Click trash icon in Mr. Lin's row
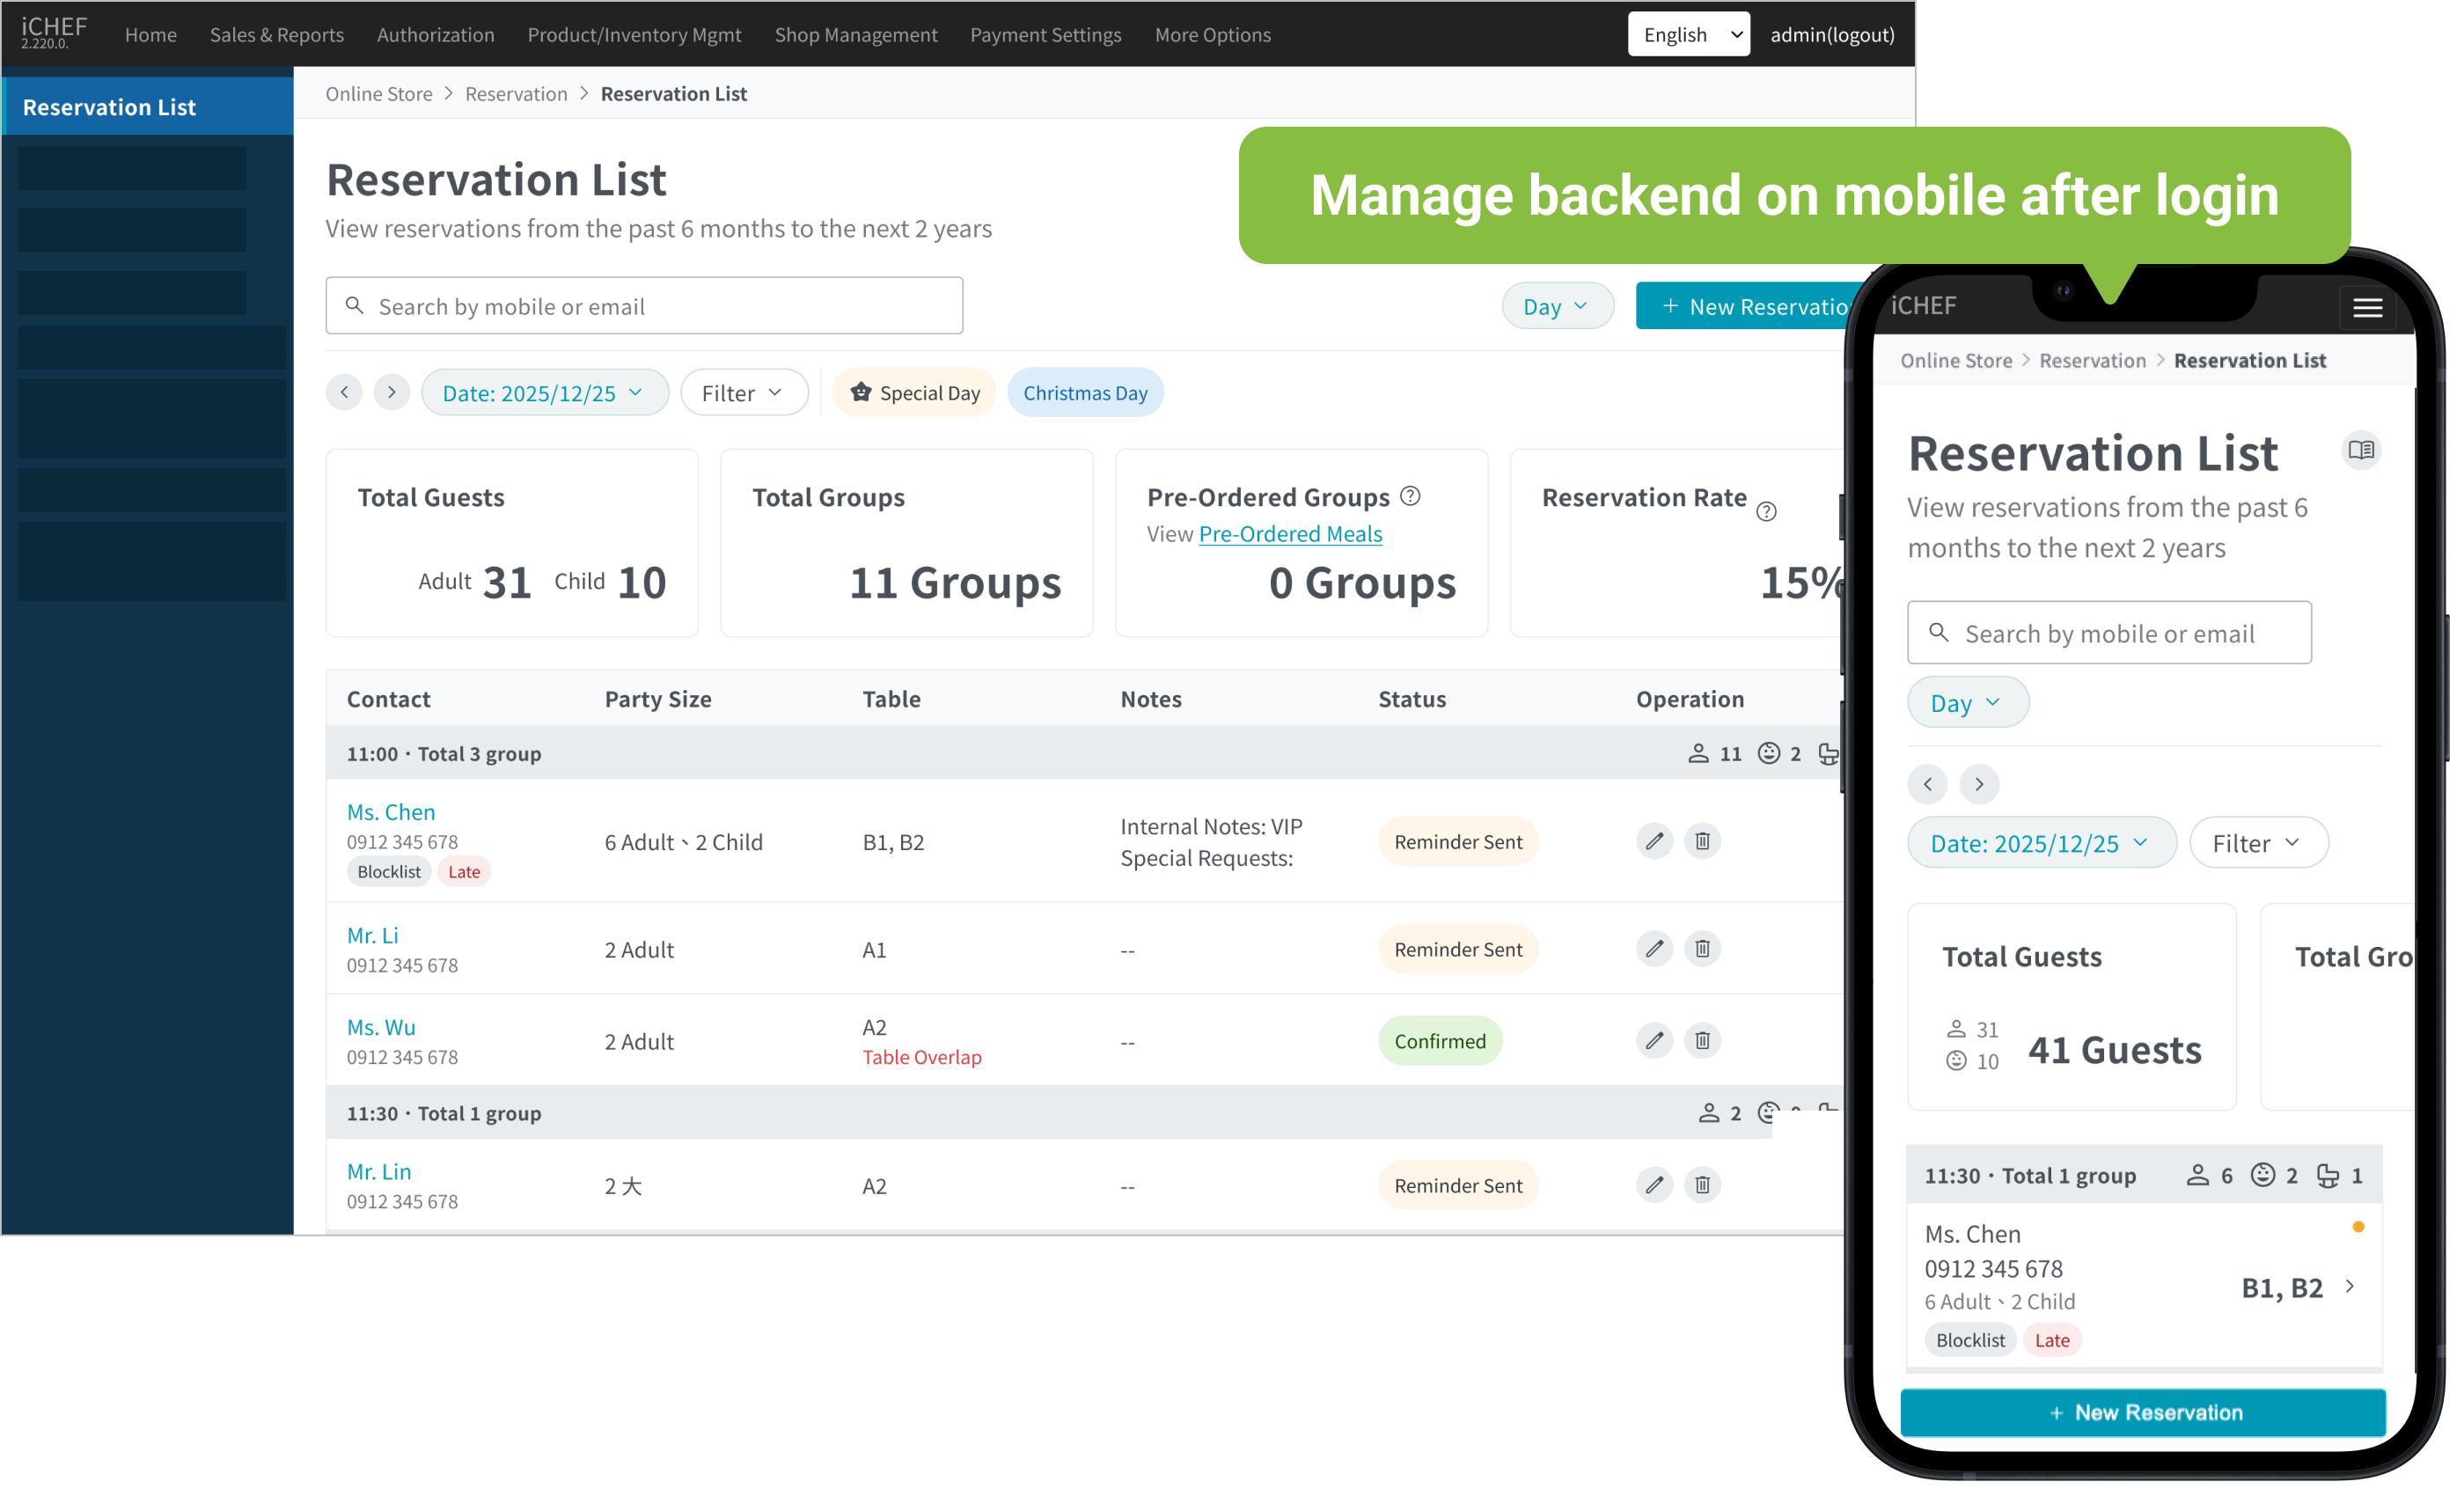 pyautogui.click(x=1702, y=1185)
